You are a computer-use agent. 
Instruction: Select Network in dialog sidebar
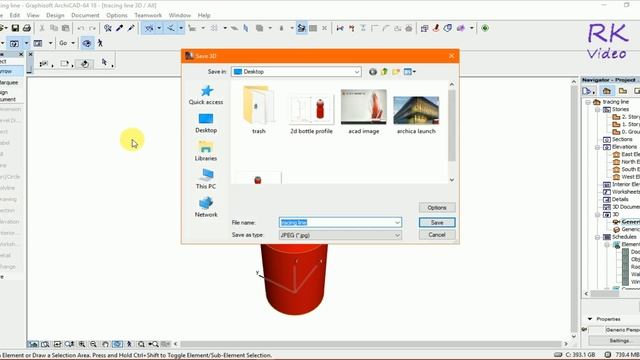pos(206,207)
